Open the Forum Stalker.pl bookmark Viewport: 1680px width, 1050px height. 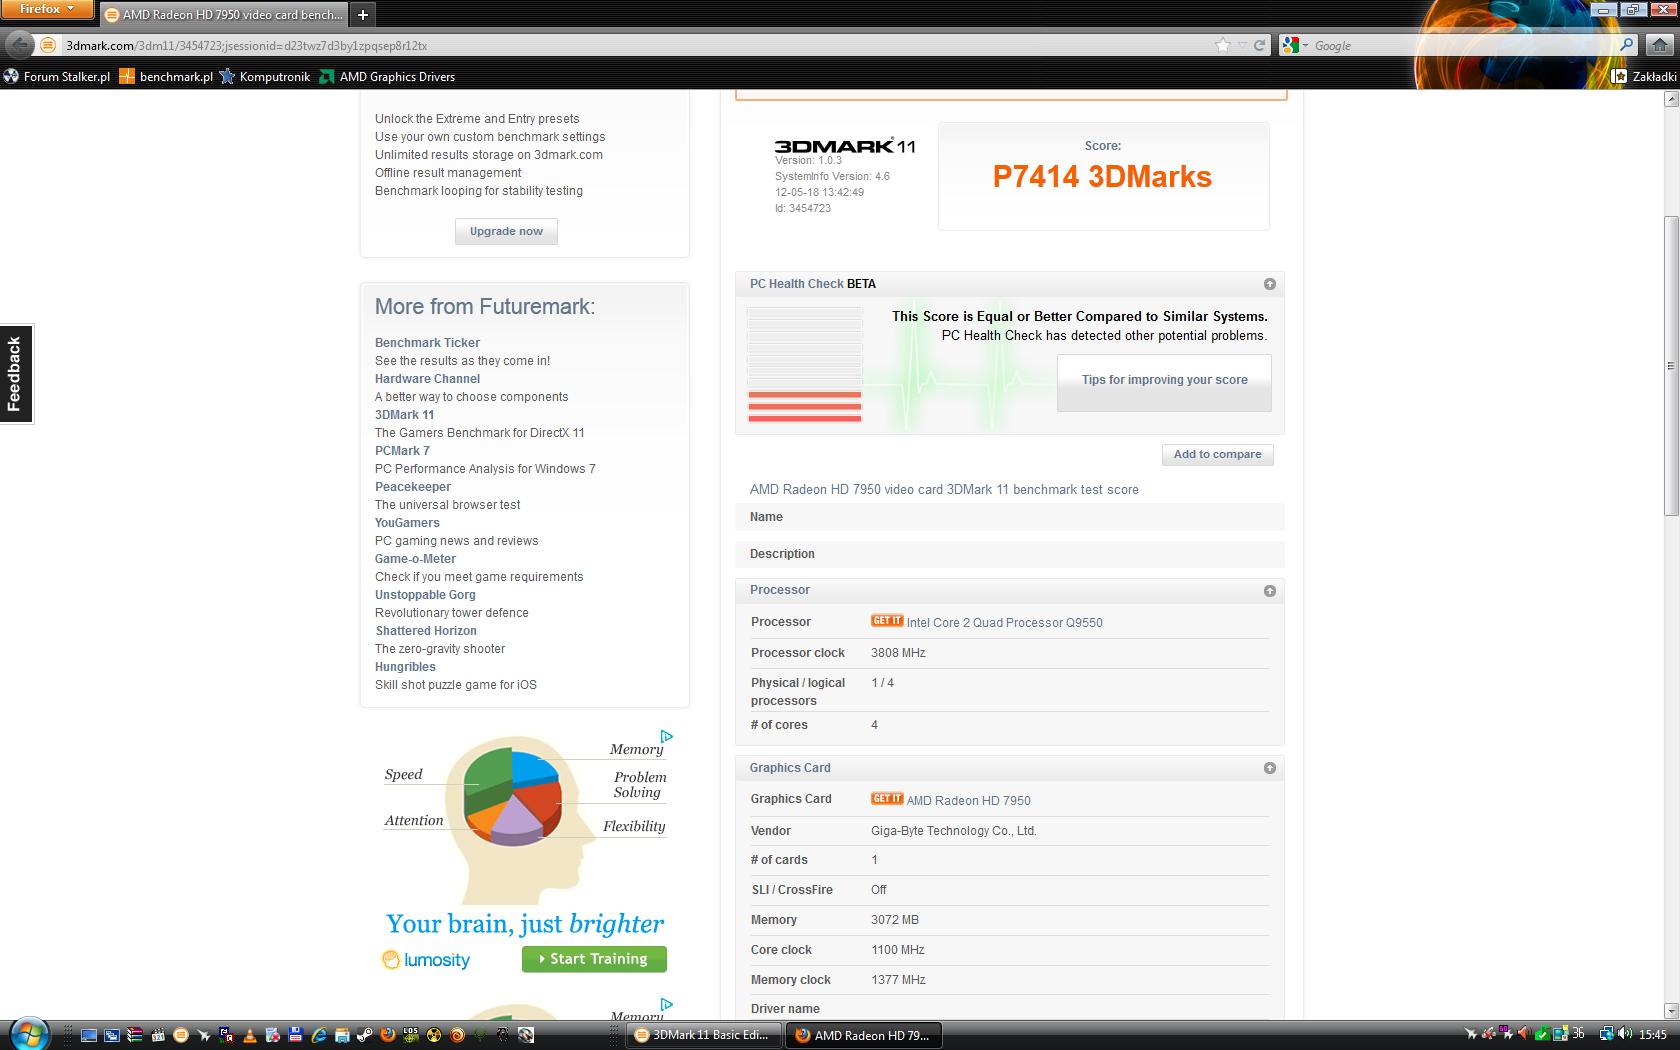tap(56, 76)
